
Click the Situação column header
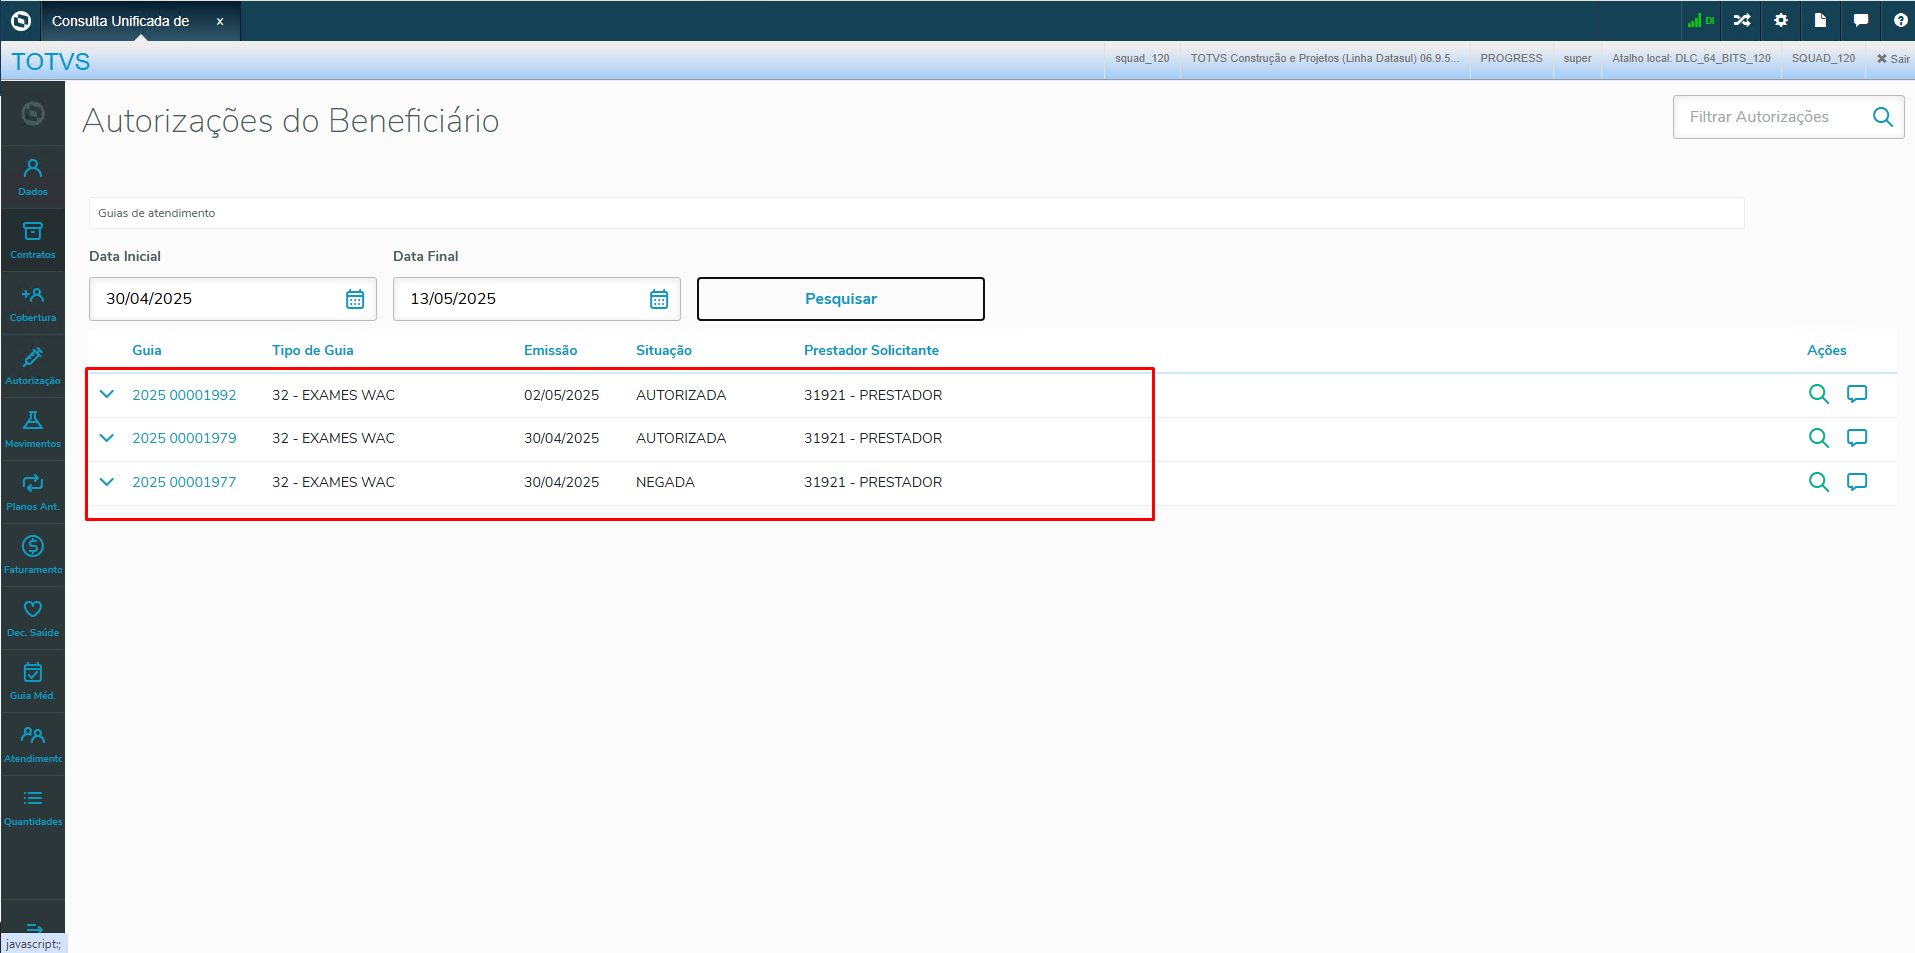(x=664, y=350)
